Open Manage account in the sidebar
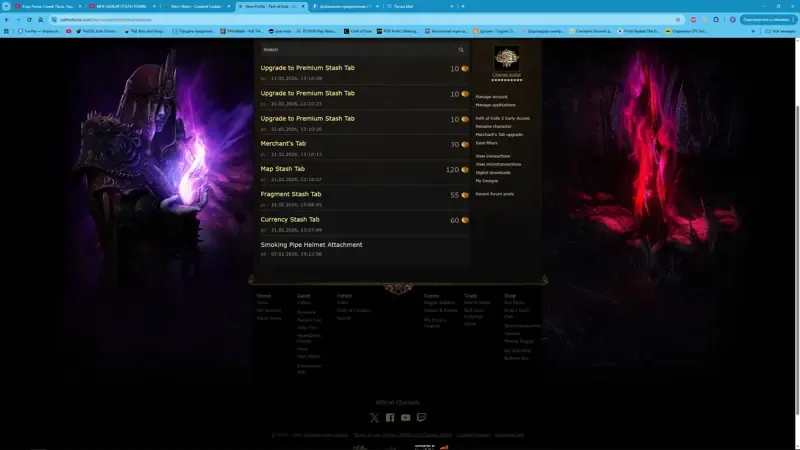 pos(491,97)
